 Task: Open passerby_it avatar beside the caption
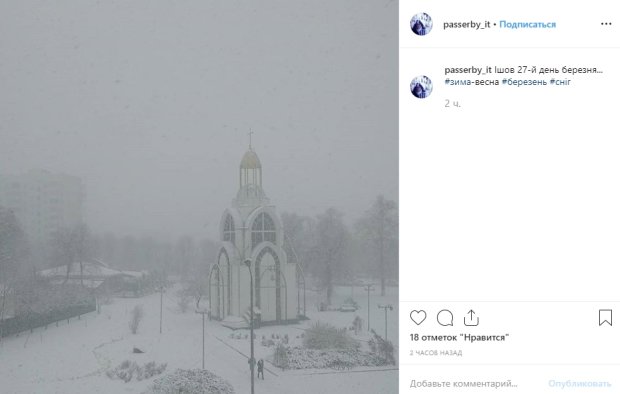coord(421,87)
